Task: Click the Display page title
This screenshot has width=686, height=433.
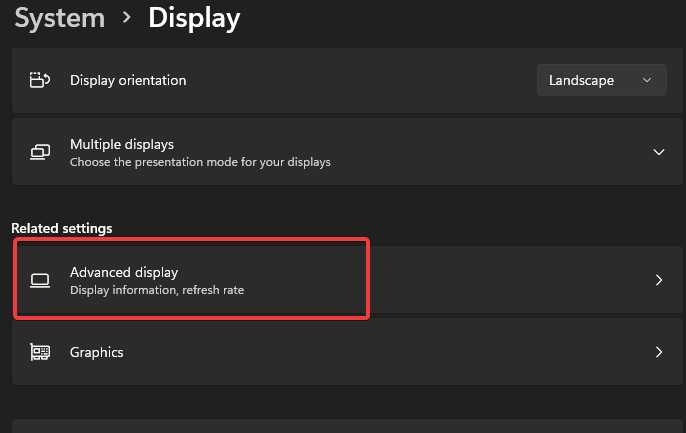Action: pos(194,18)
